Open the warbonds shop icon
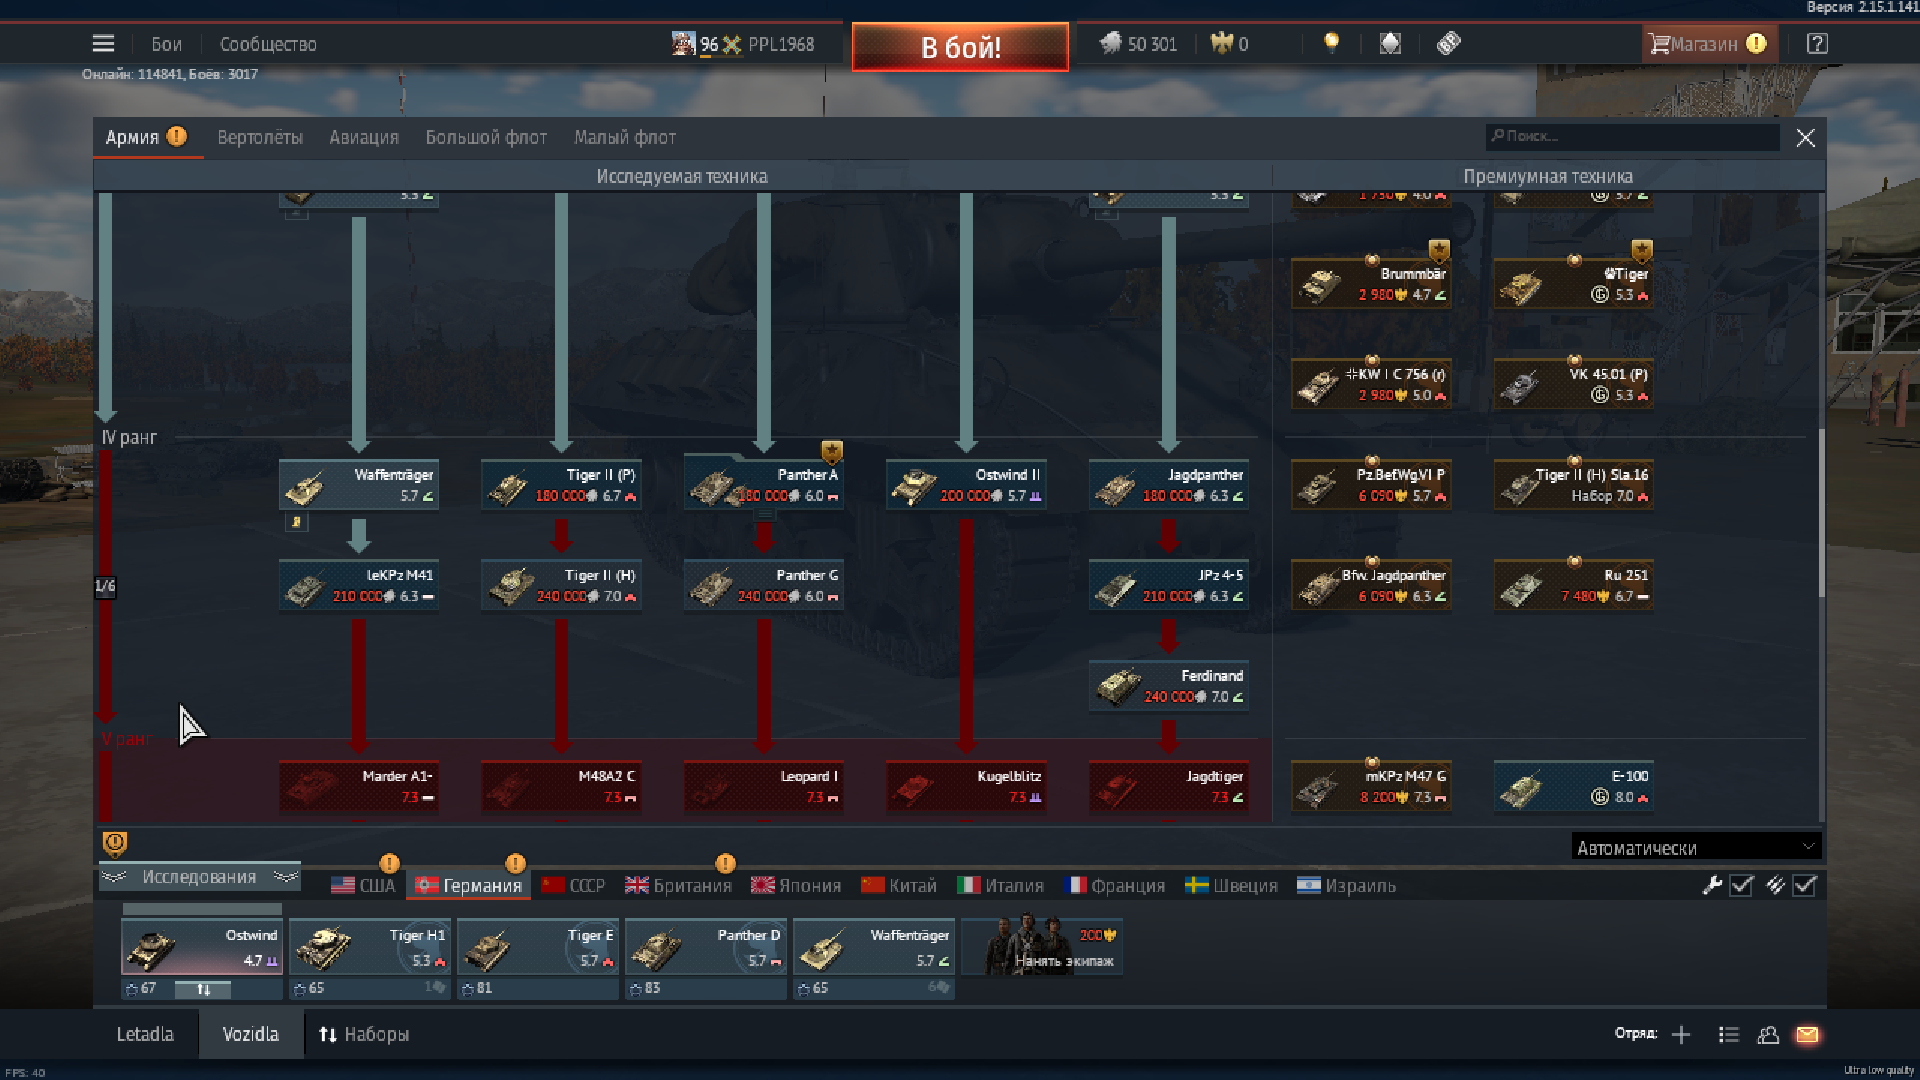The image size is (1920, 1080). pyautogui.click(x=1390, y=43)
